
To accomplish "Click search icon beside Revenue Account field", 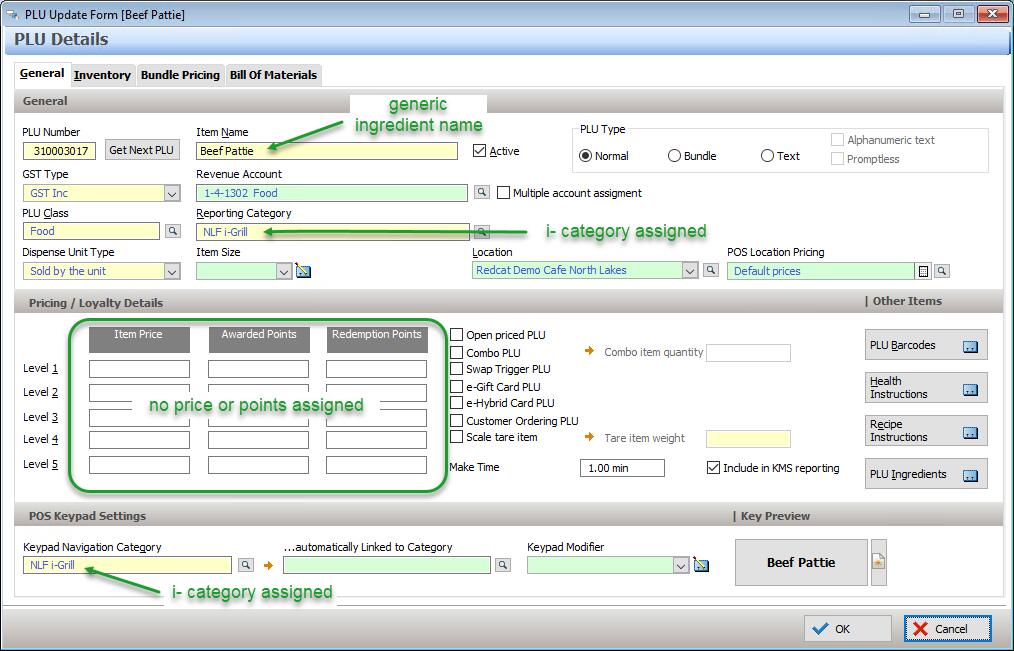I will pos(481,193).
